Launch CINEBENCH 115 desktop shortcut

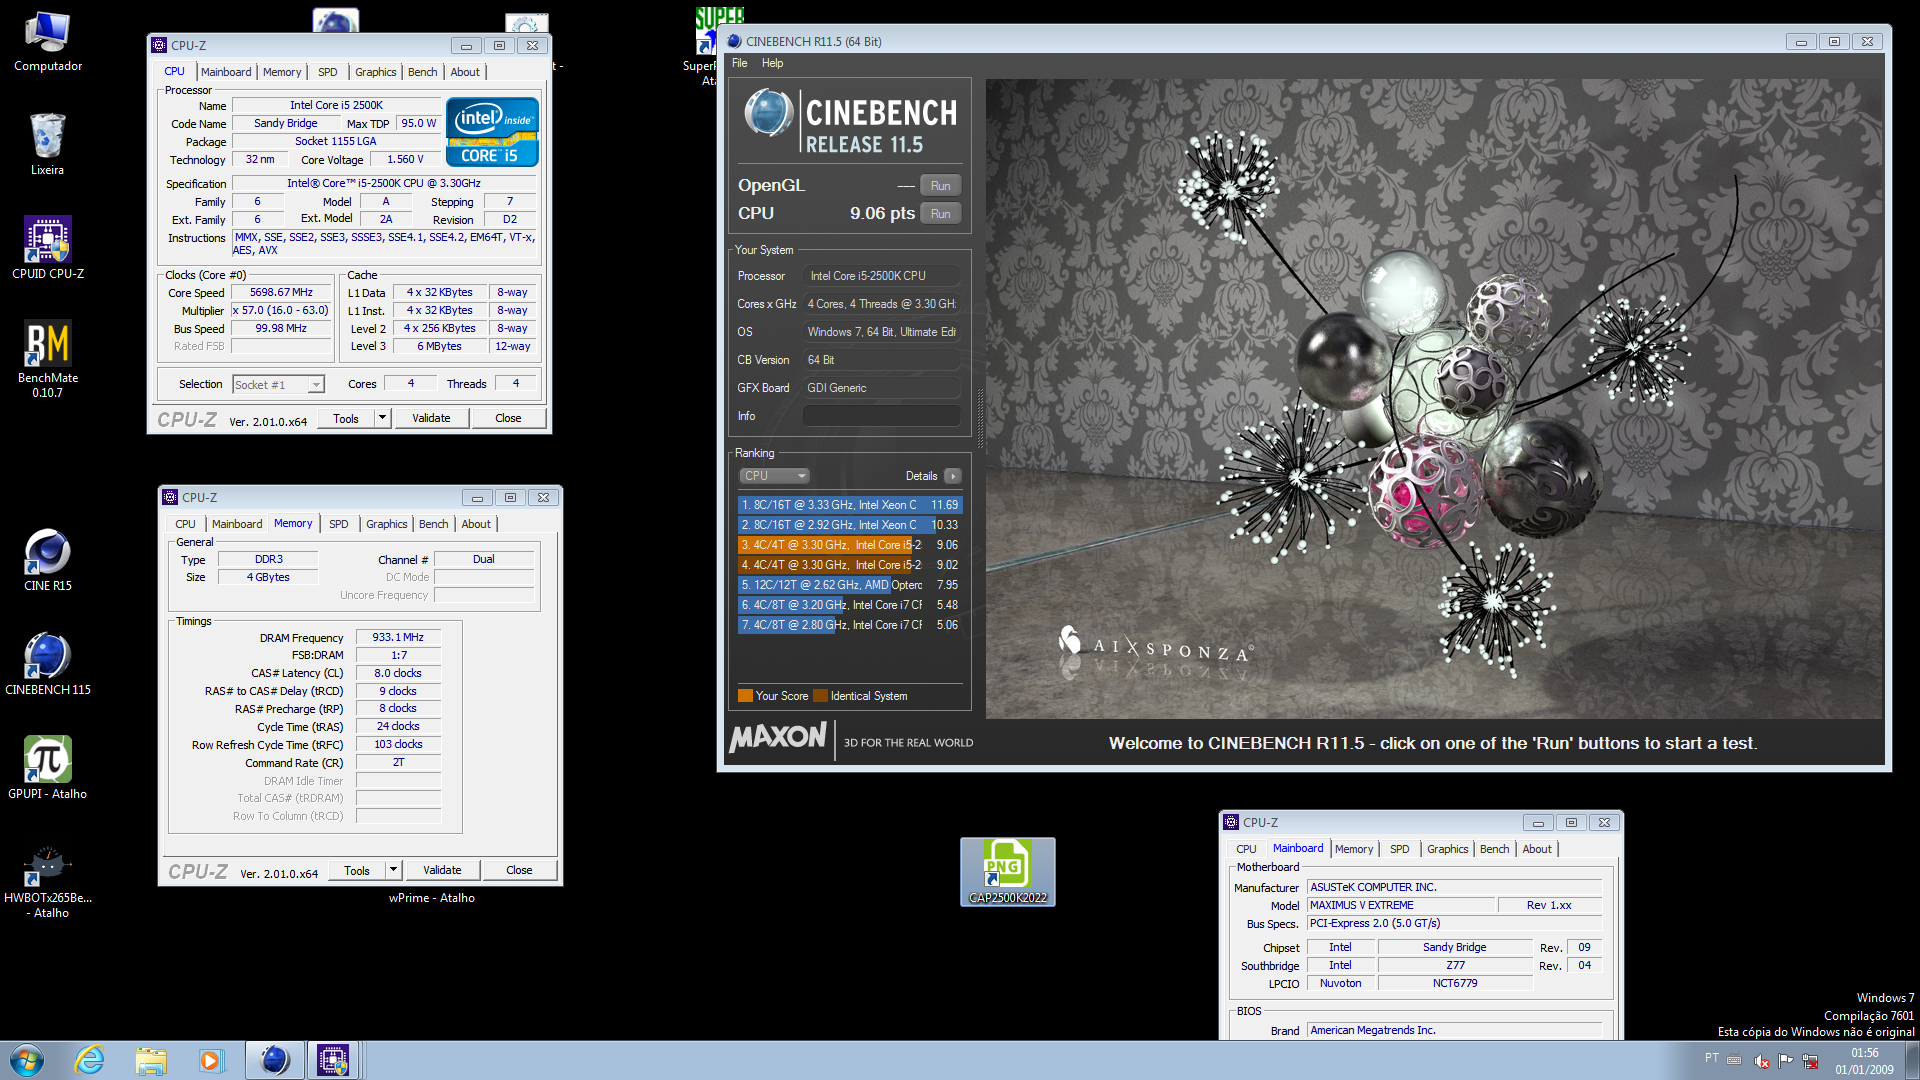(x=47, y=664)
